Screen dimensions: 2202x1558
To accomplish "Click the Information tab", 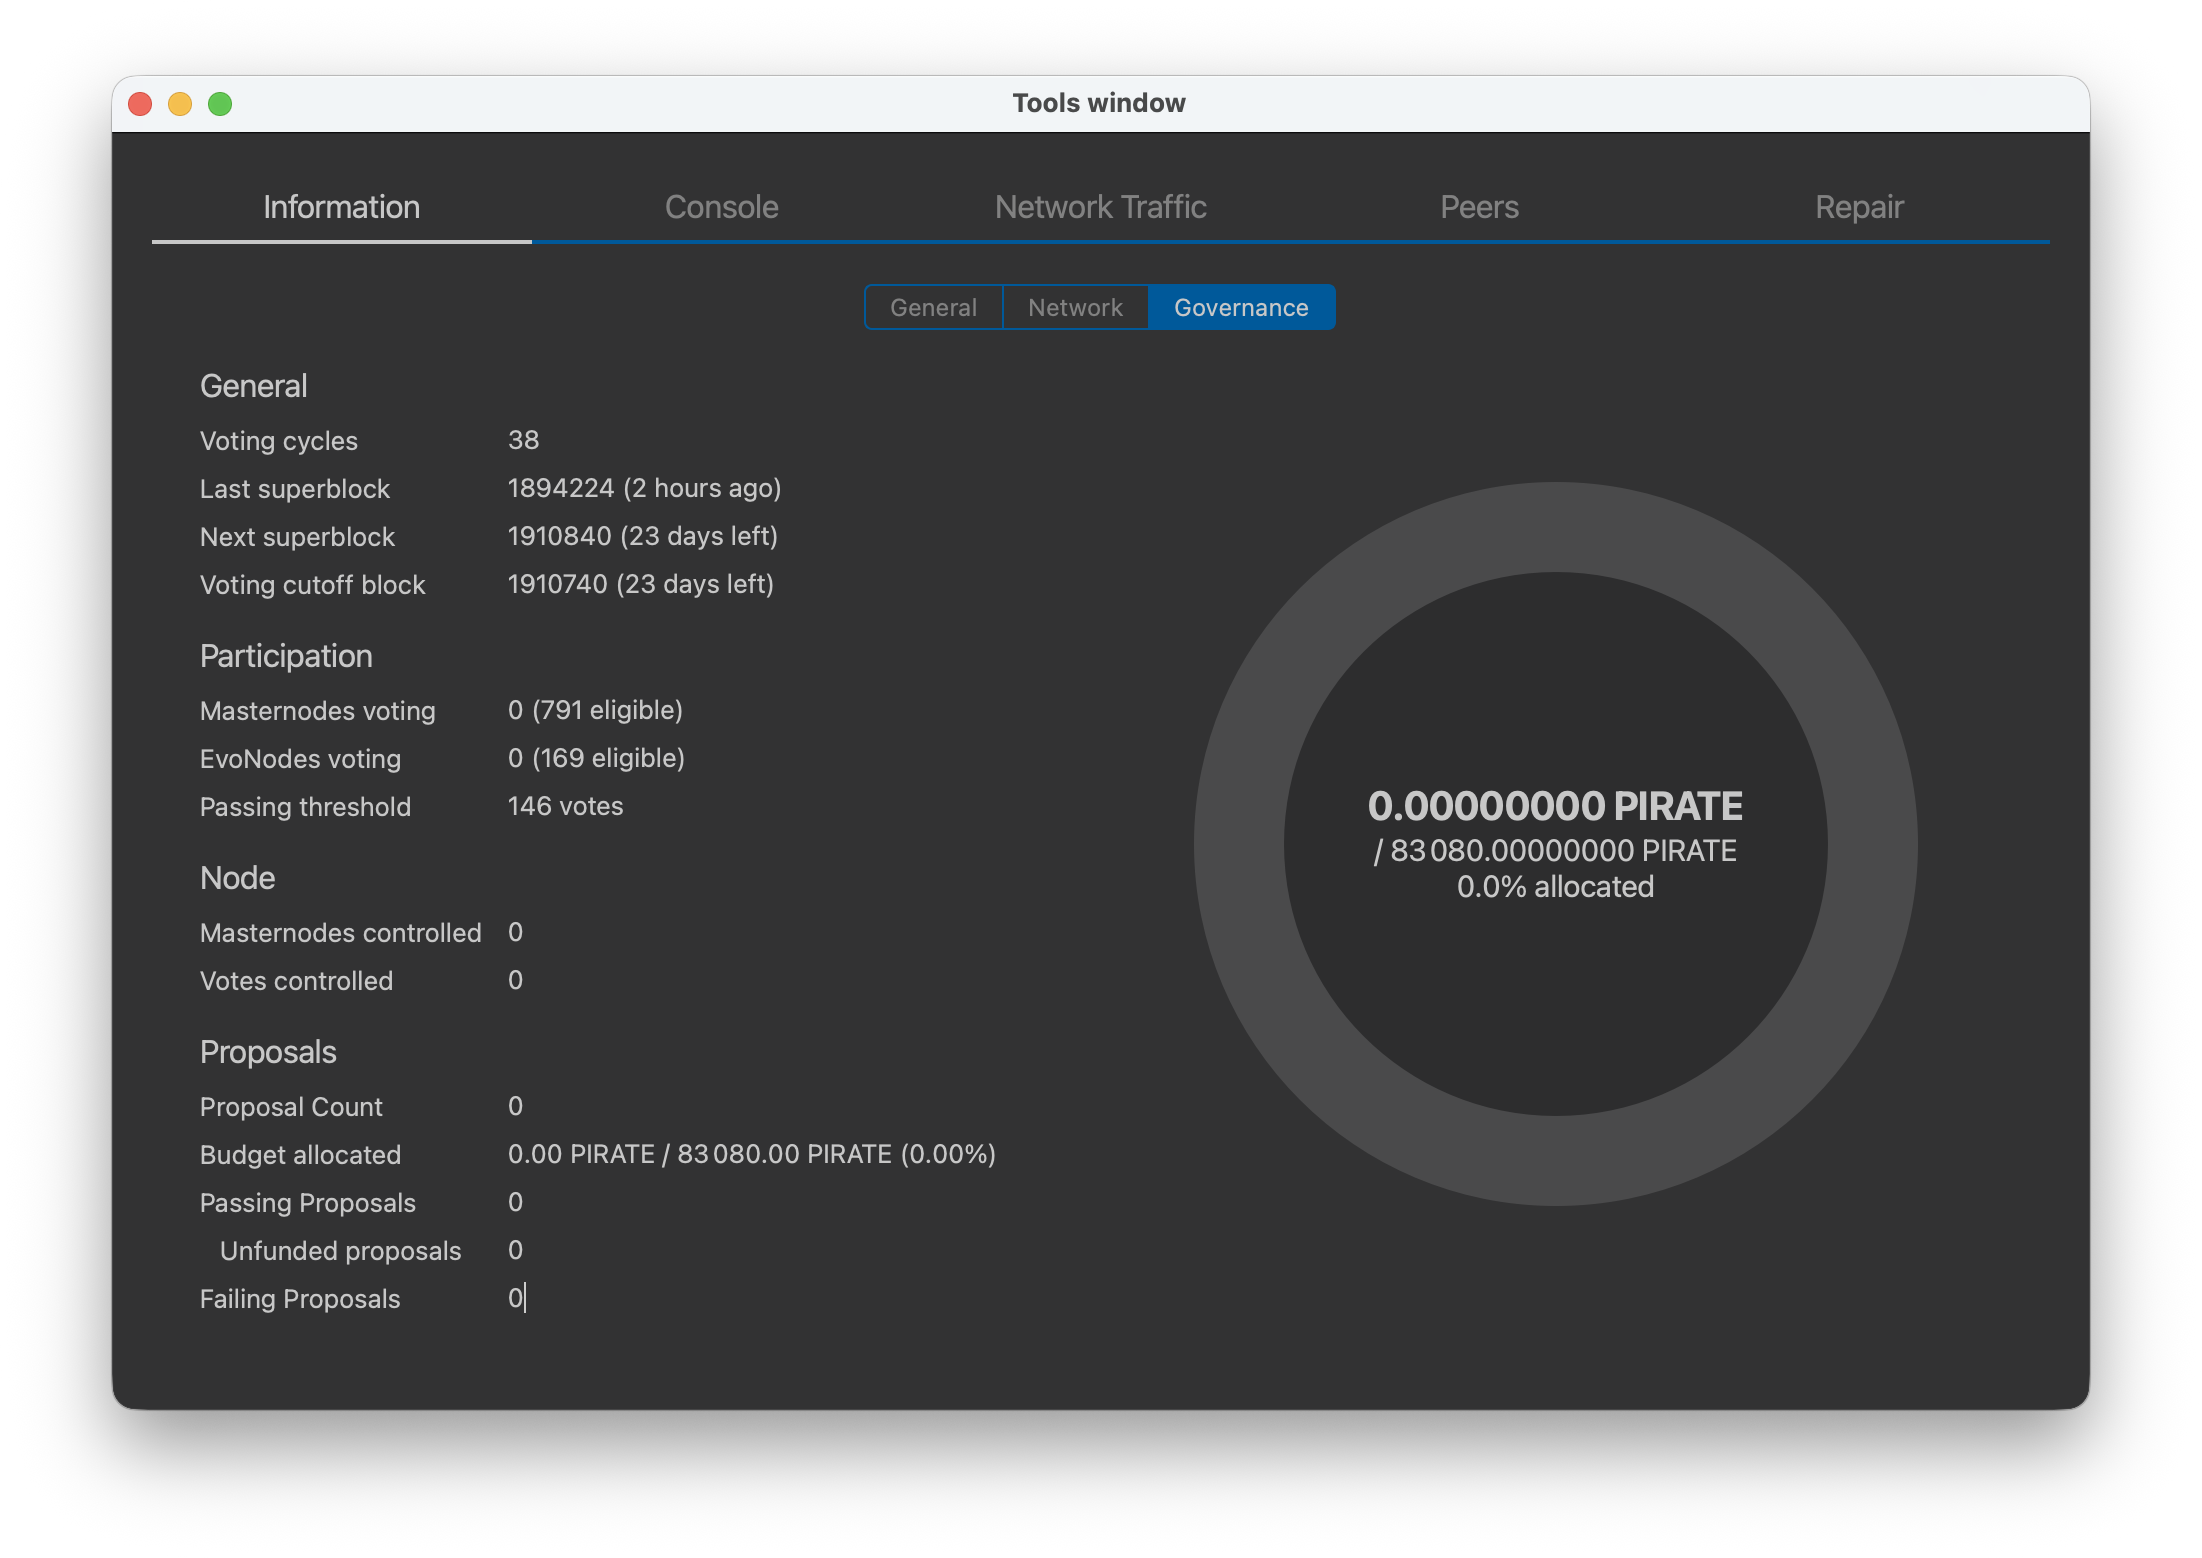I will coord(341,207).
